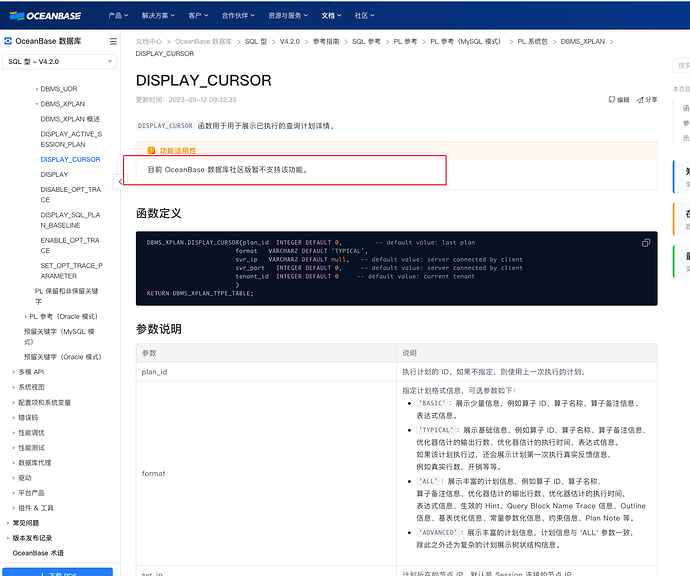This screenshot has height=576, width=690.
Task: Toggle the sidebar hamburger menu icon
Action: coord(113,41)
